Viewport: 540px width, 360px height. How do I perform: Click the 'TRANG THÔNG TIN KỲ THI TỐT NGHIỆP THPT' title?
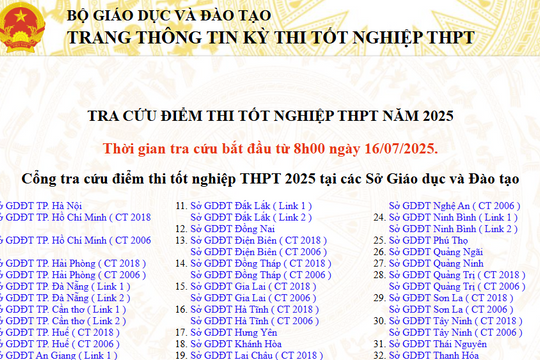271,38
